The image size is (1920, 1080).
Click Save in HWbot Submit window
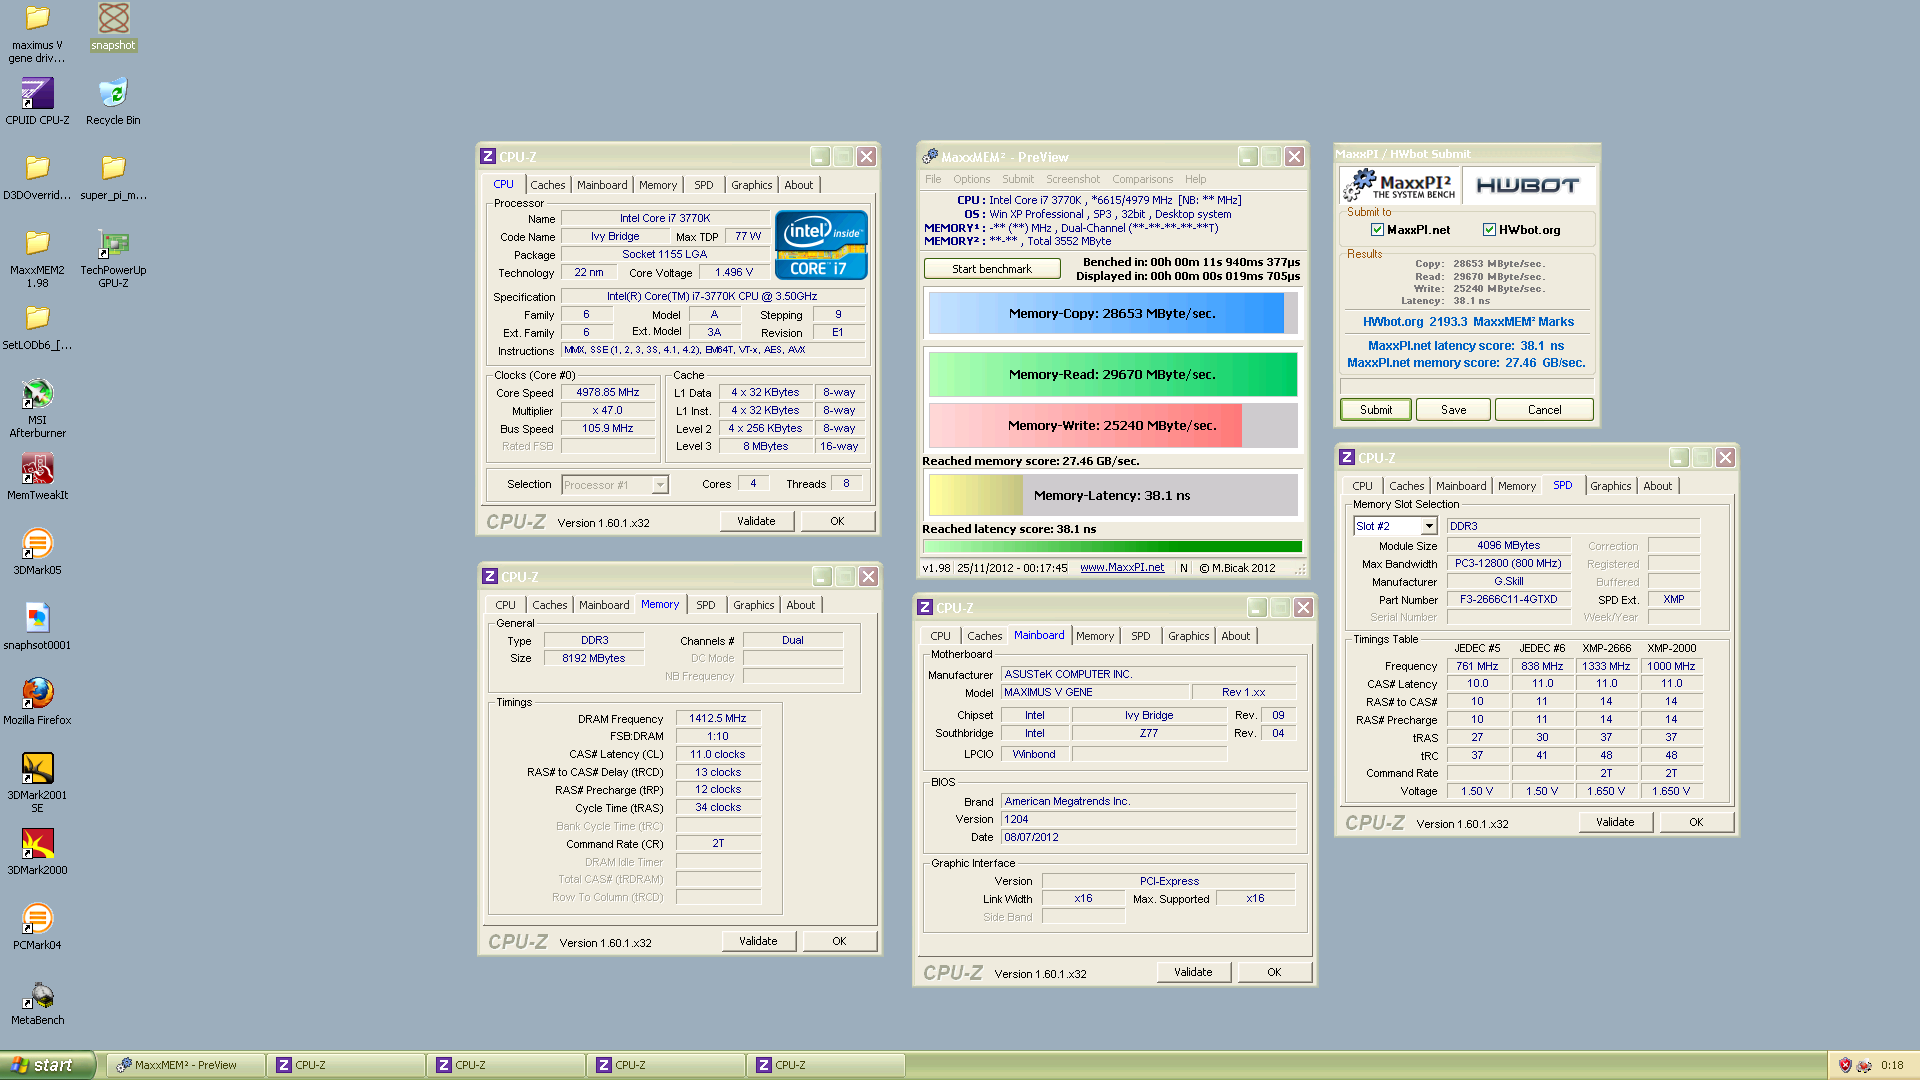(1454, 410)
